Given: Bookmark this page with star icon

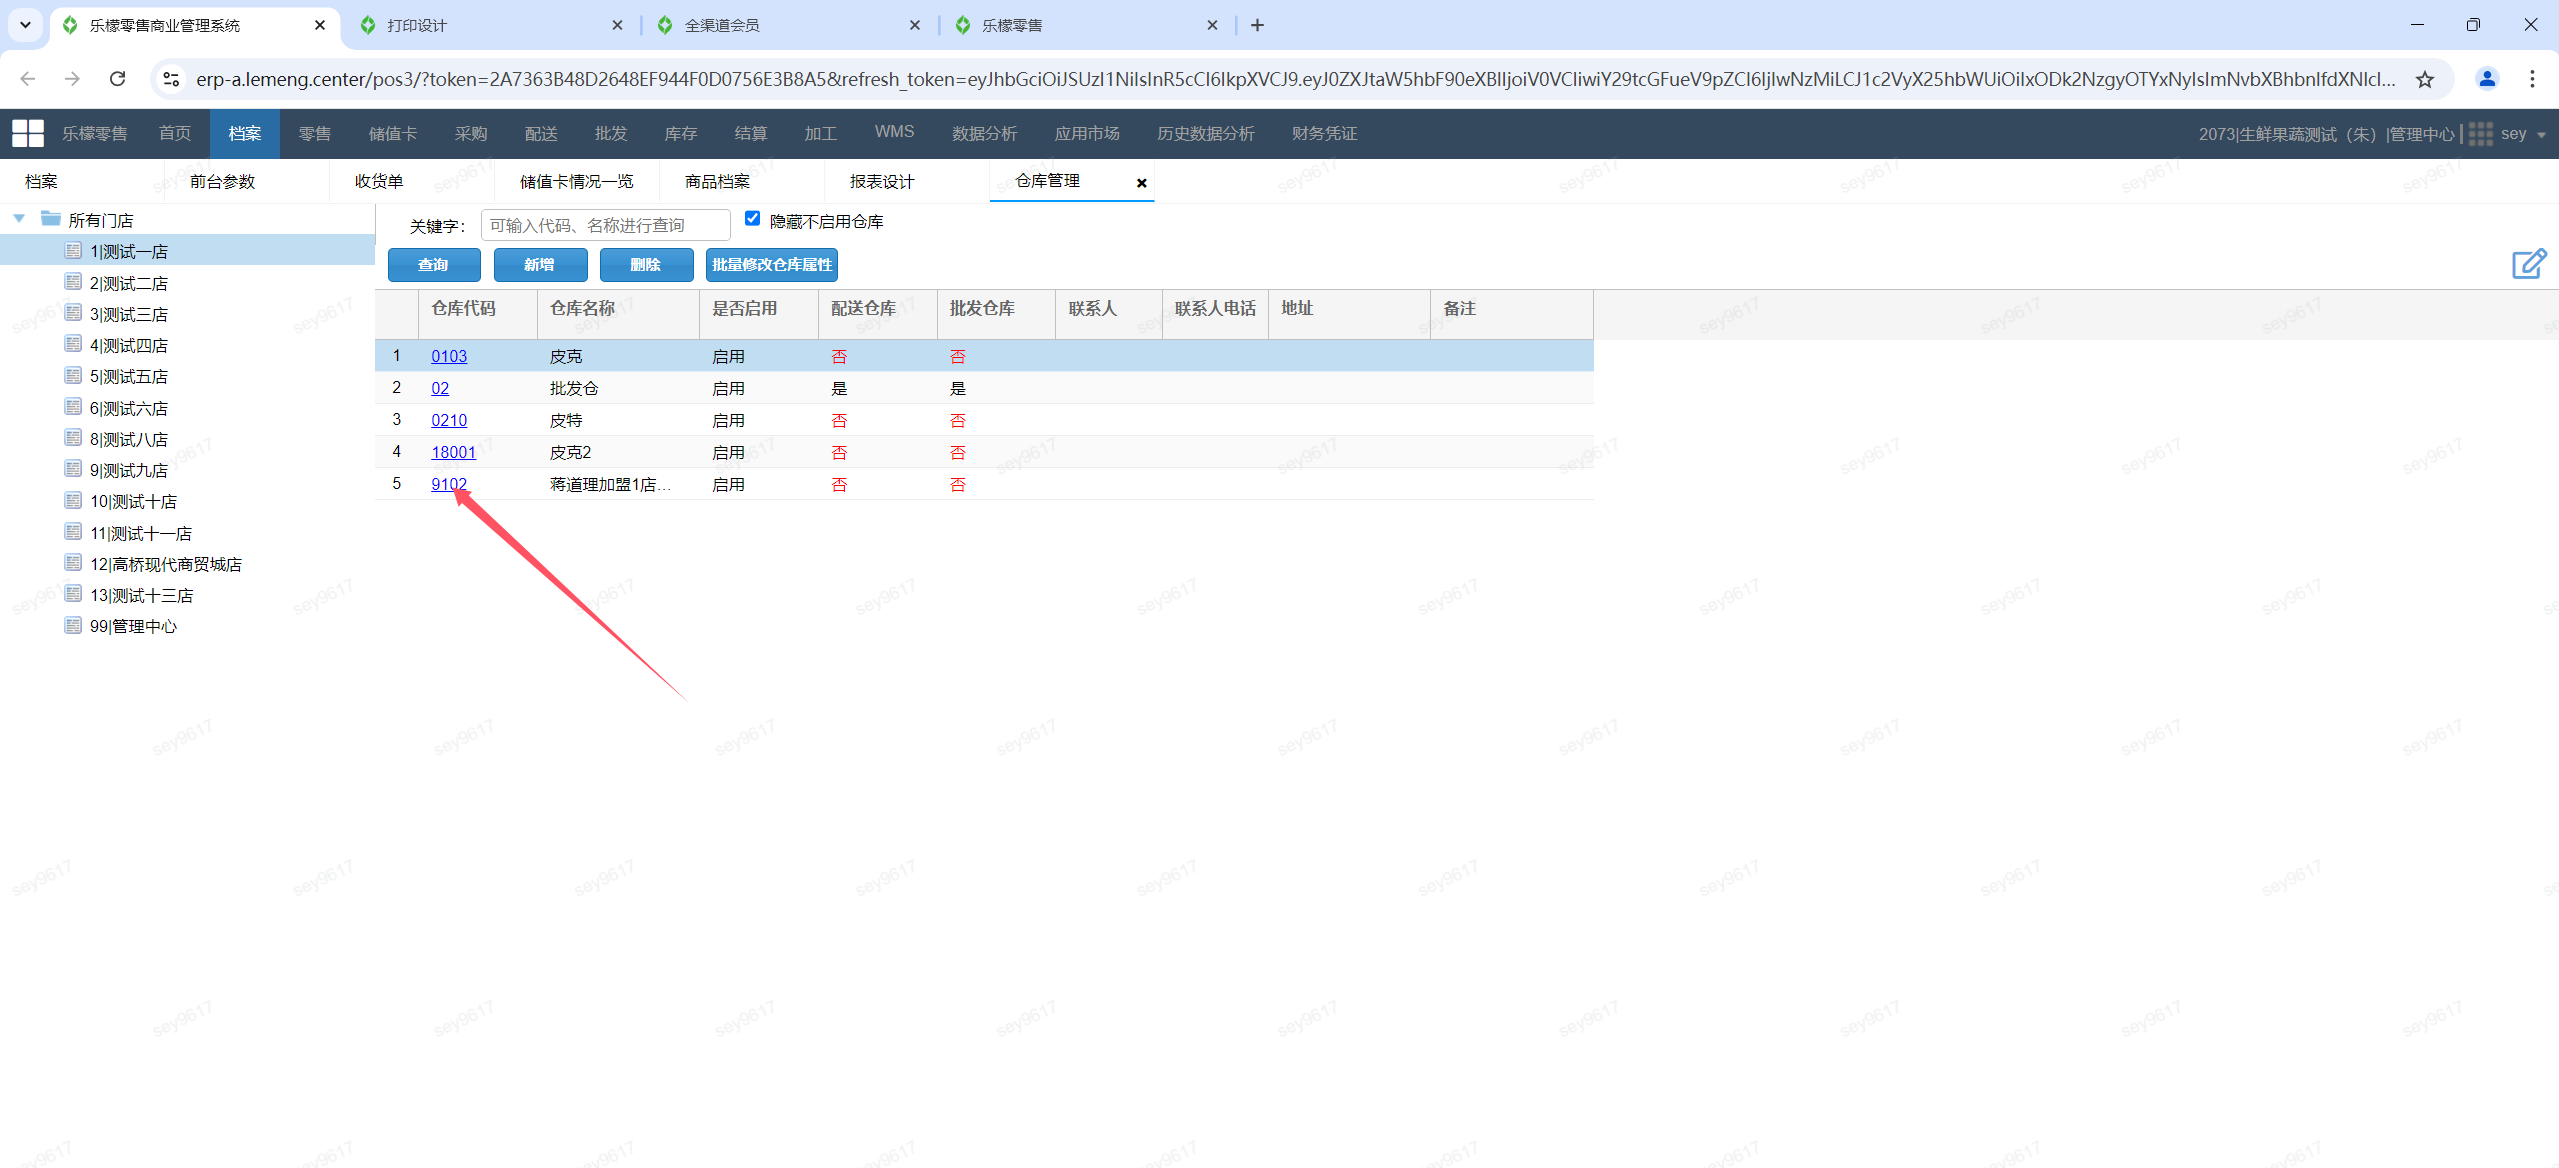Looking at the screenshot, I should 2425,80.
